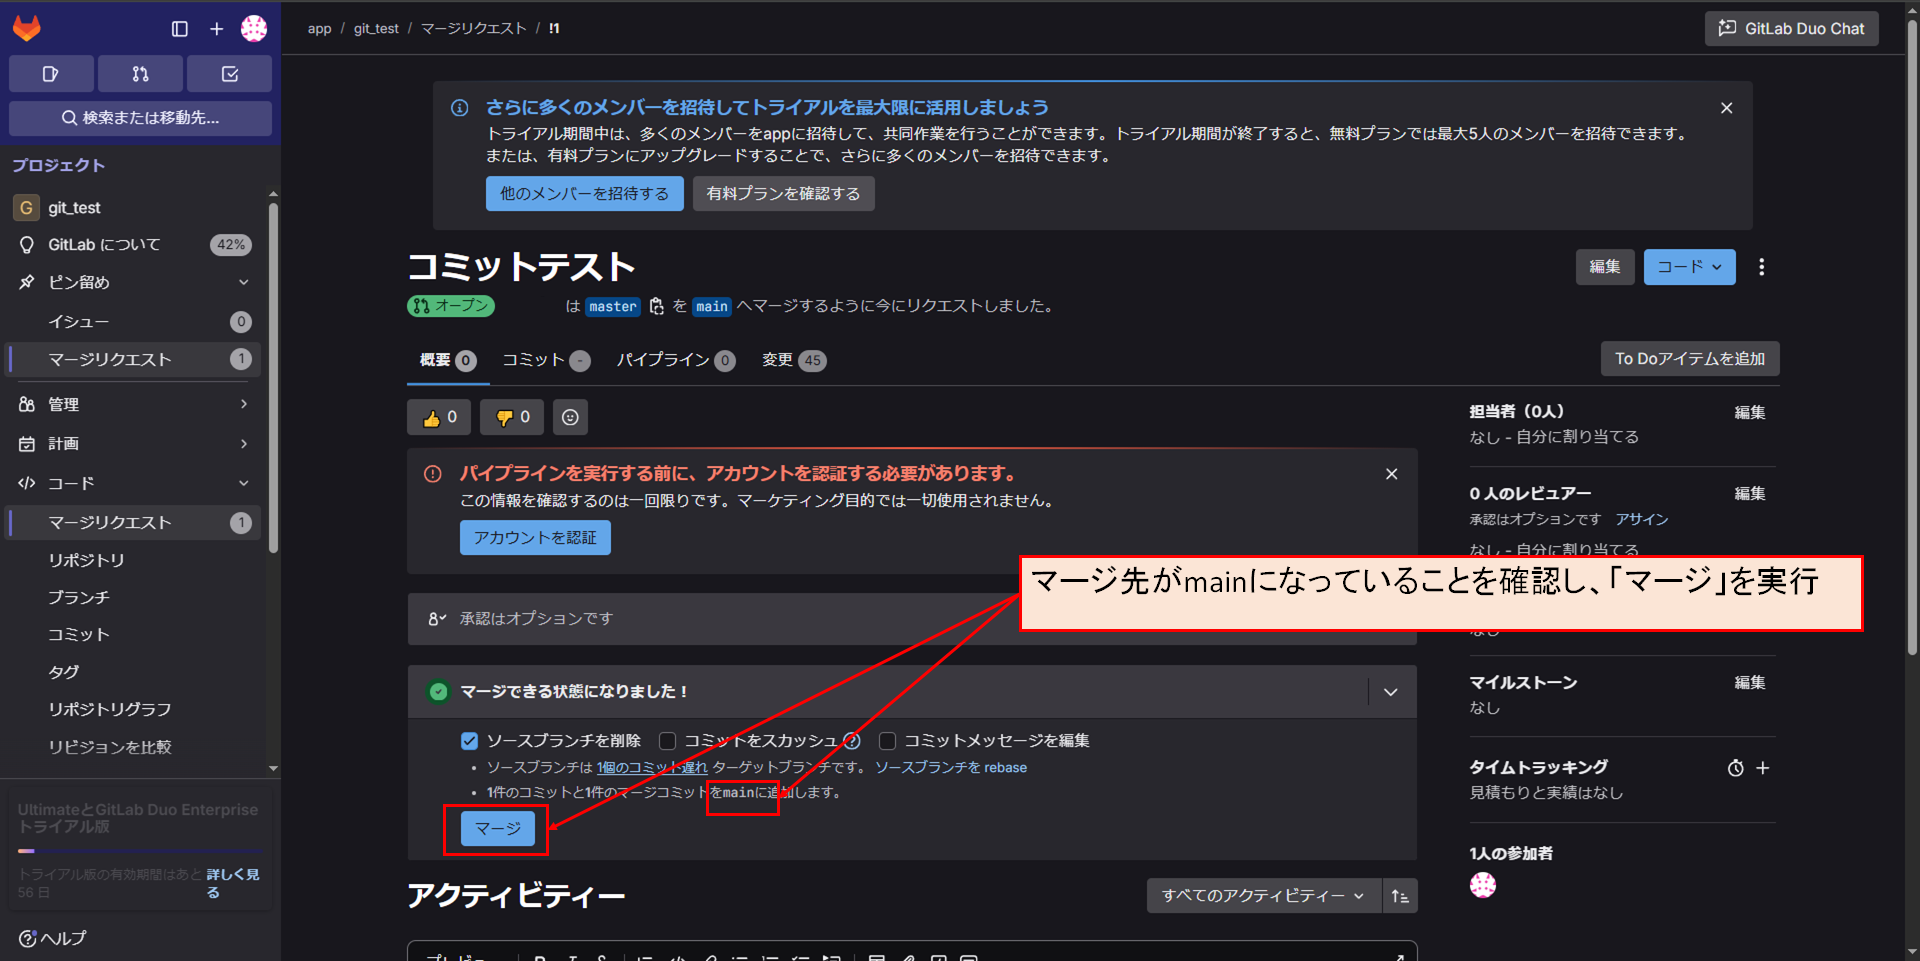
Task: Add time entry plus icon
Action: [x=1763, y=768]
